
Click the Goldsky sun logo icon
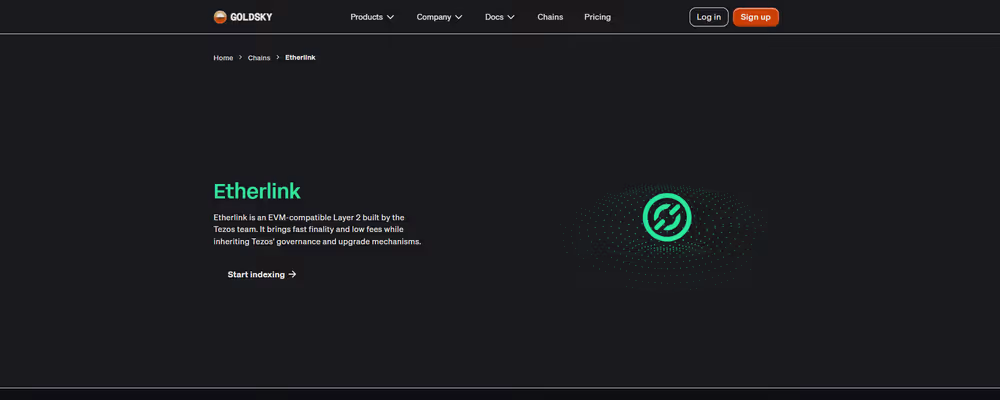click(220, 17)
